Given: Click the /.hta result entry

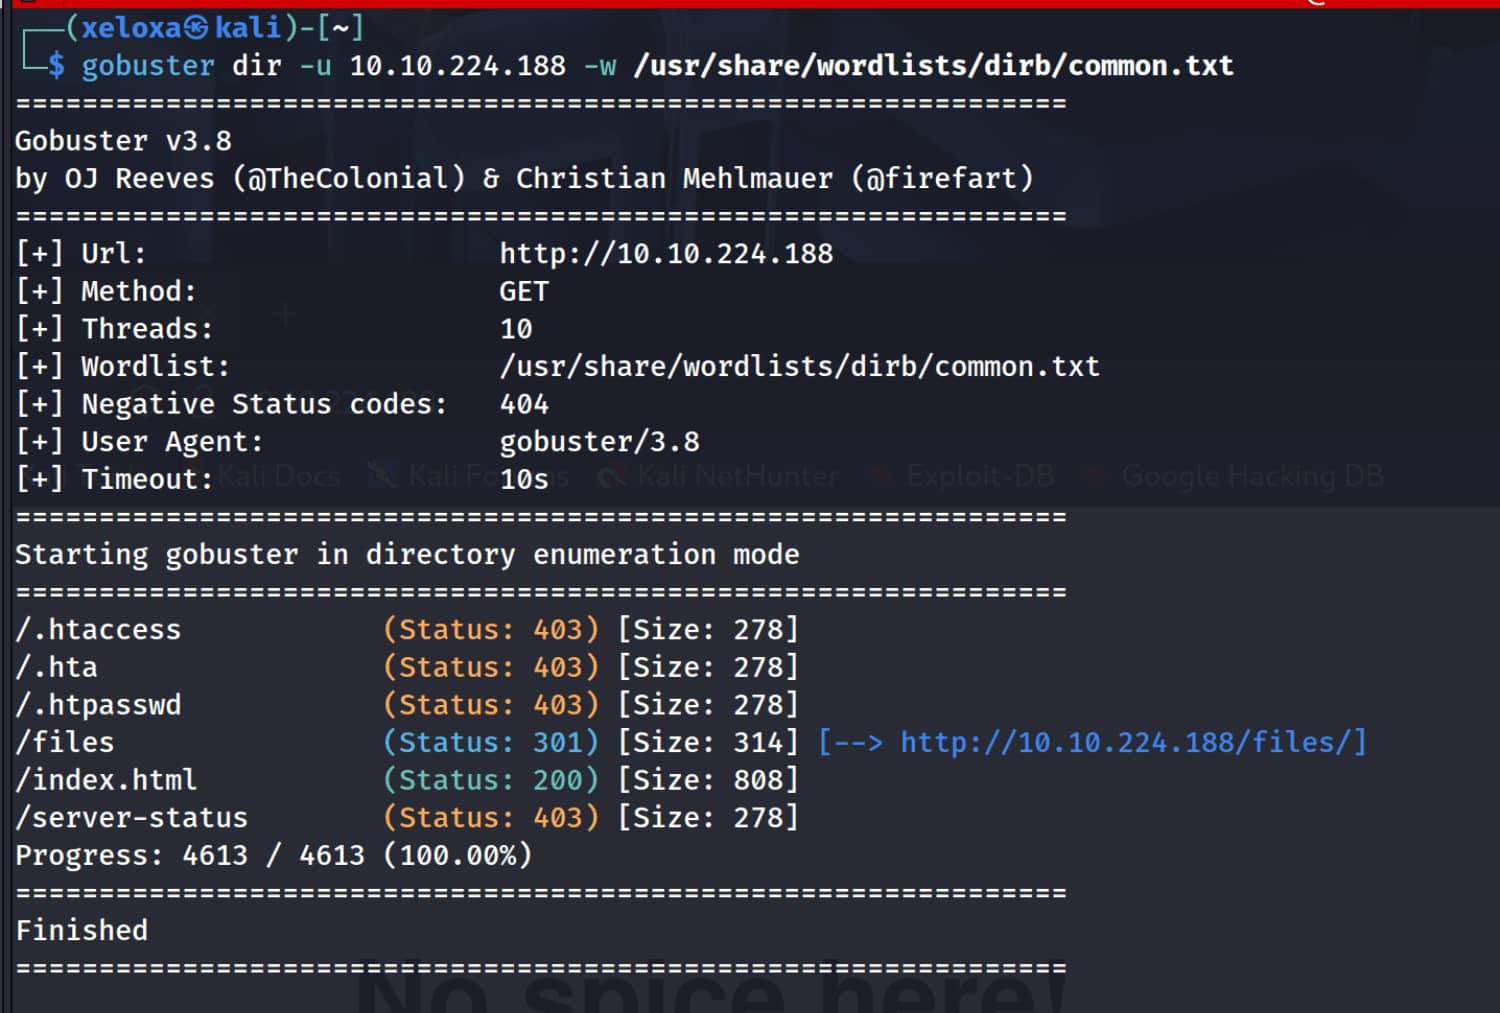Looking at the screenshot, I should click(x=57, y=667).
